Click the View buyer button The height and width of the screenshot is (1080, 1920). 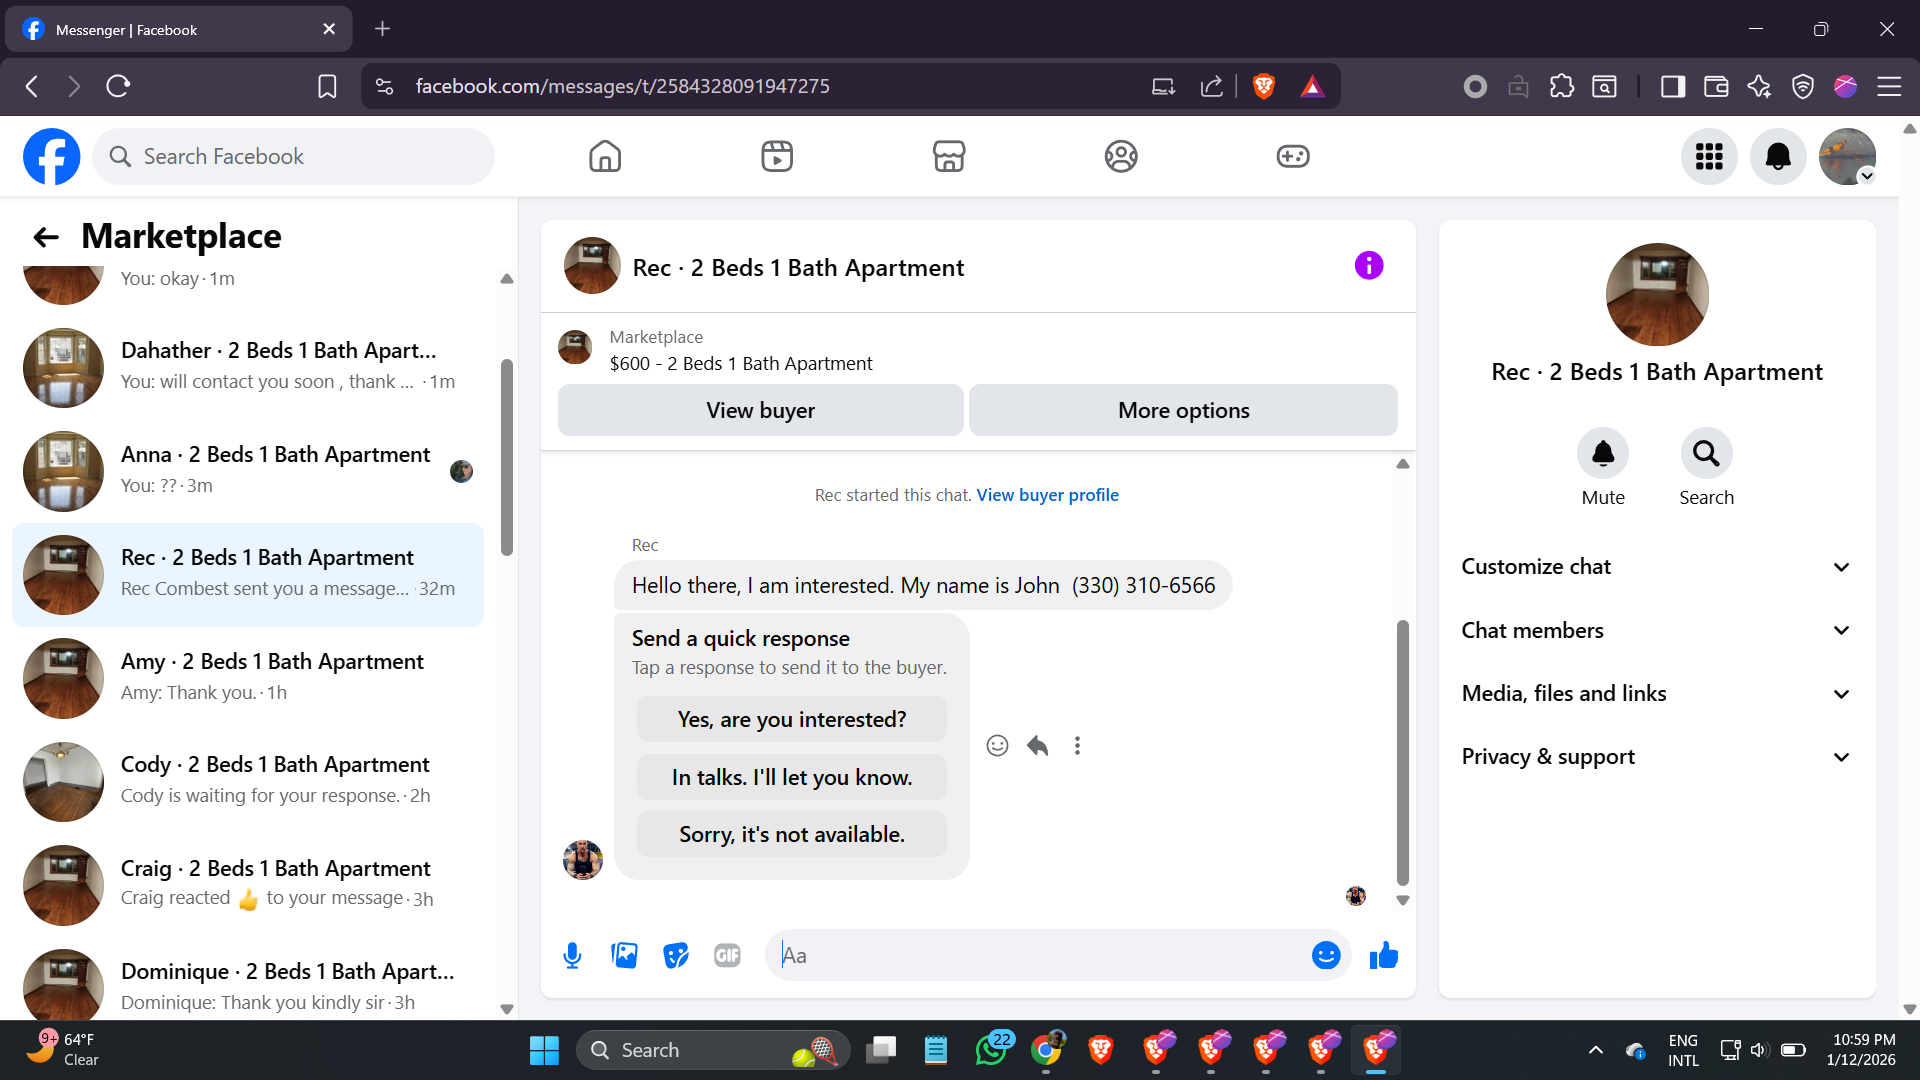[x=760, y=411]
